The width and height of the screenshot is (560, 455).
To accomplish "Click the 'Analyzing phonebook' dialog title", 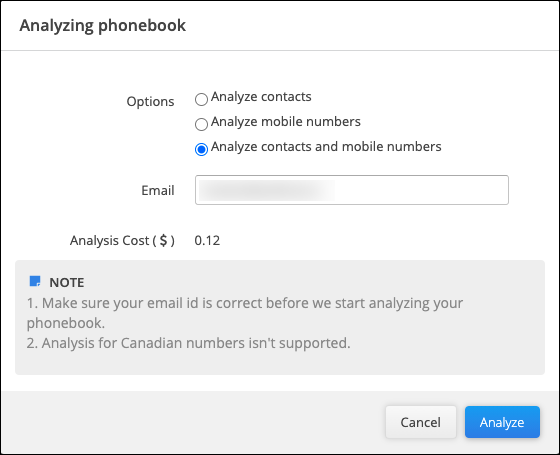I will coord(102,25).
